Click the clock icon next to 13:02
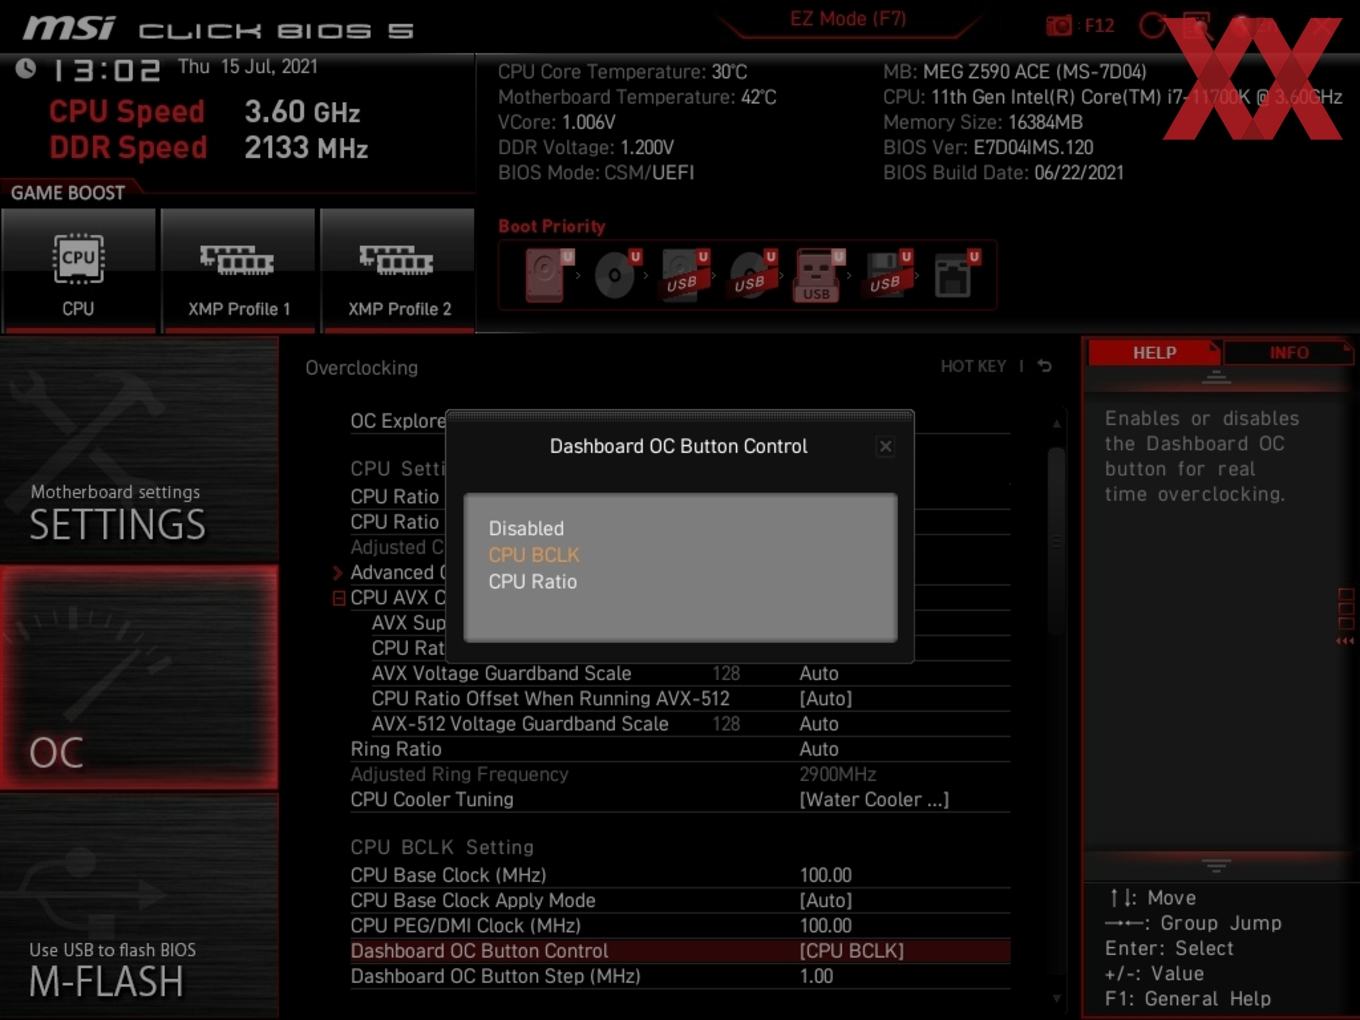This screenshot has height=1020, width=1360. click(x=26, y=68)
